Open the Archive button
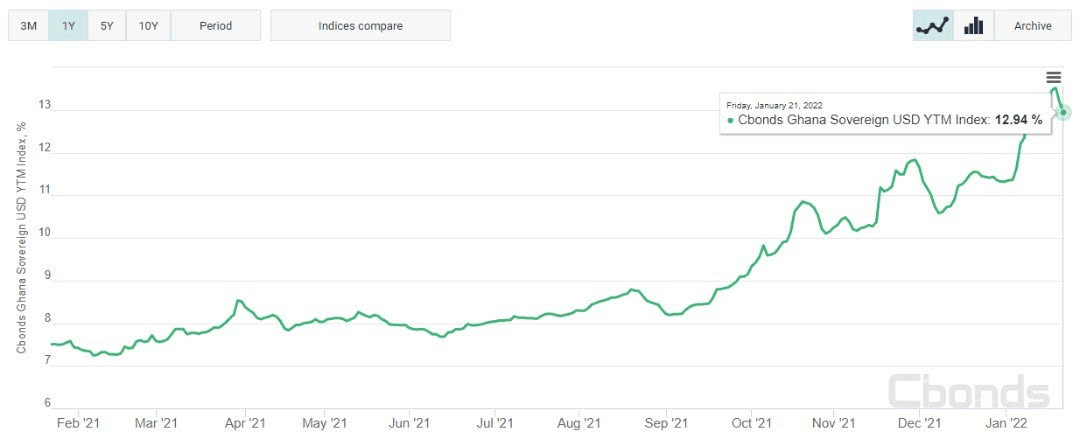The width and height of the screenshot is (1080, 439). [x=1032, y=25]
